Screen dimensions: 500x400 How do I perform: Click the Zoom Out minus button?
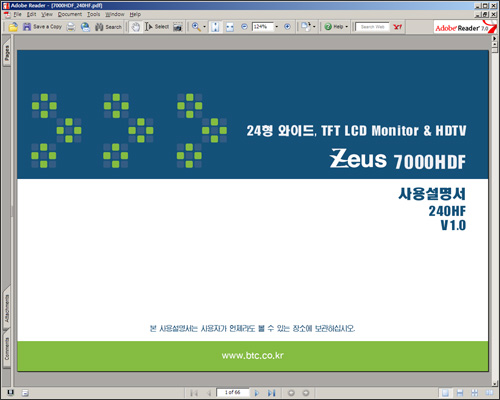point(244,27)
